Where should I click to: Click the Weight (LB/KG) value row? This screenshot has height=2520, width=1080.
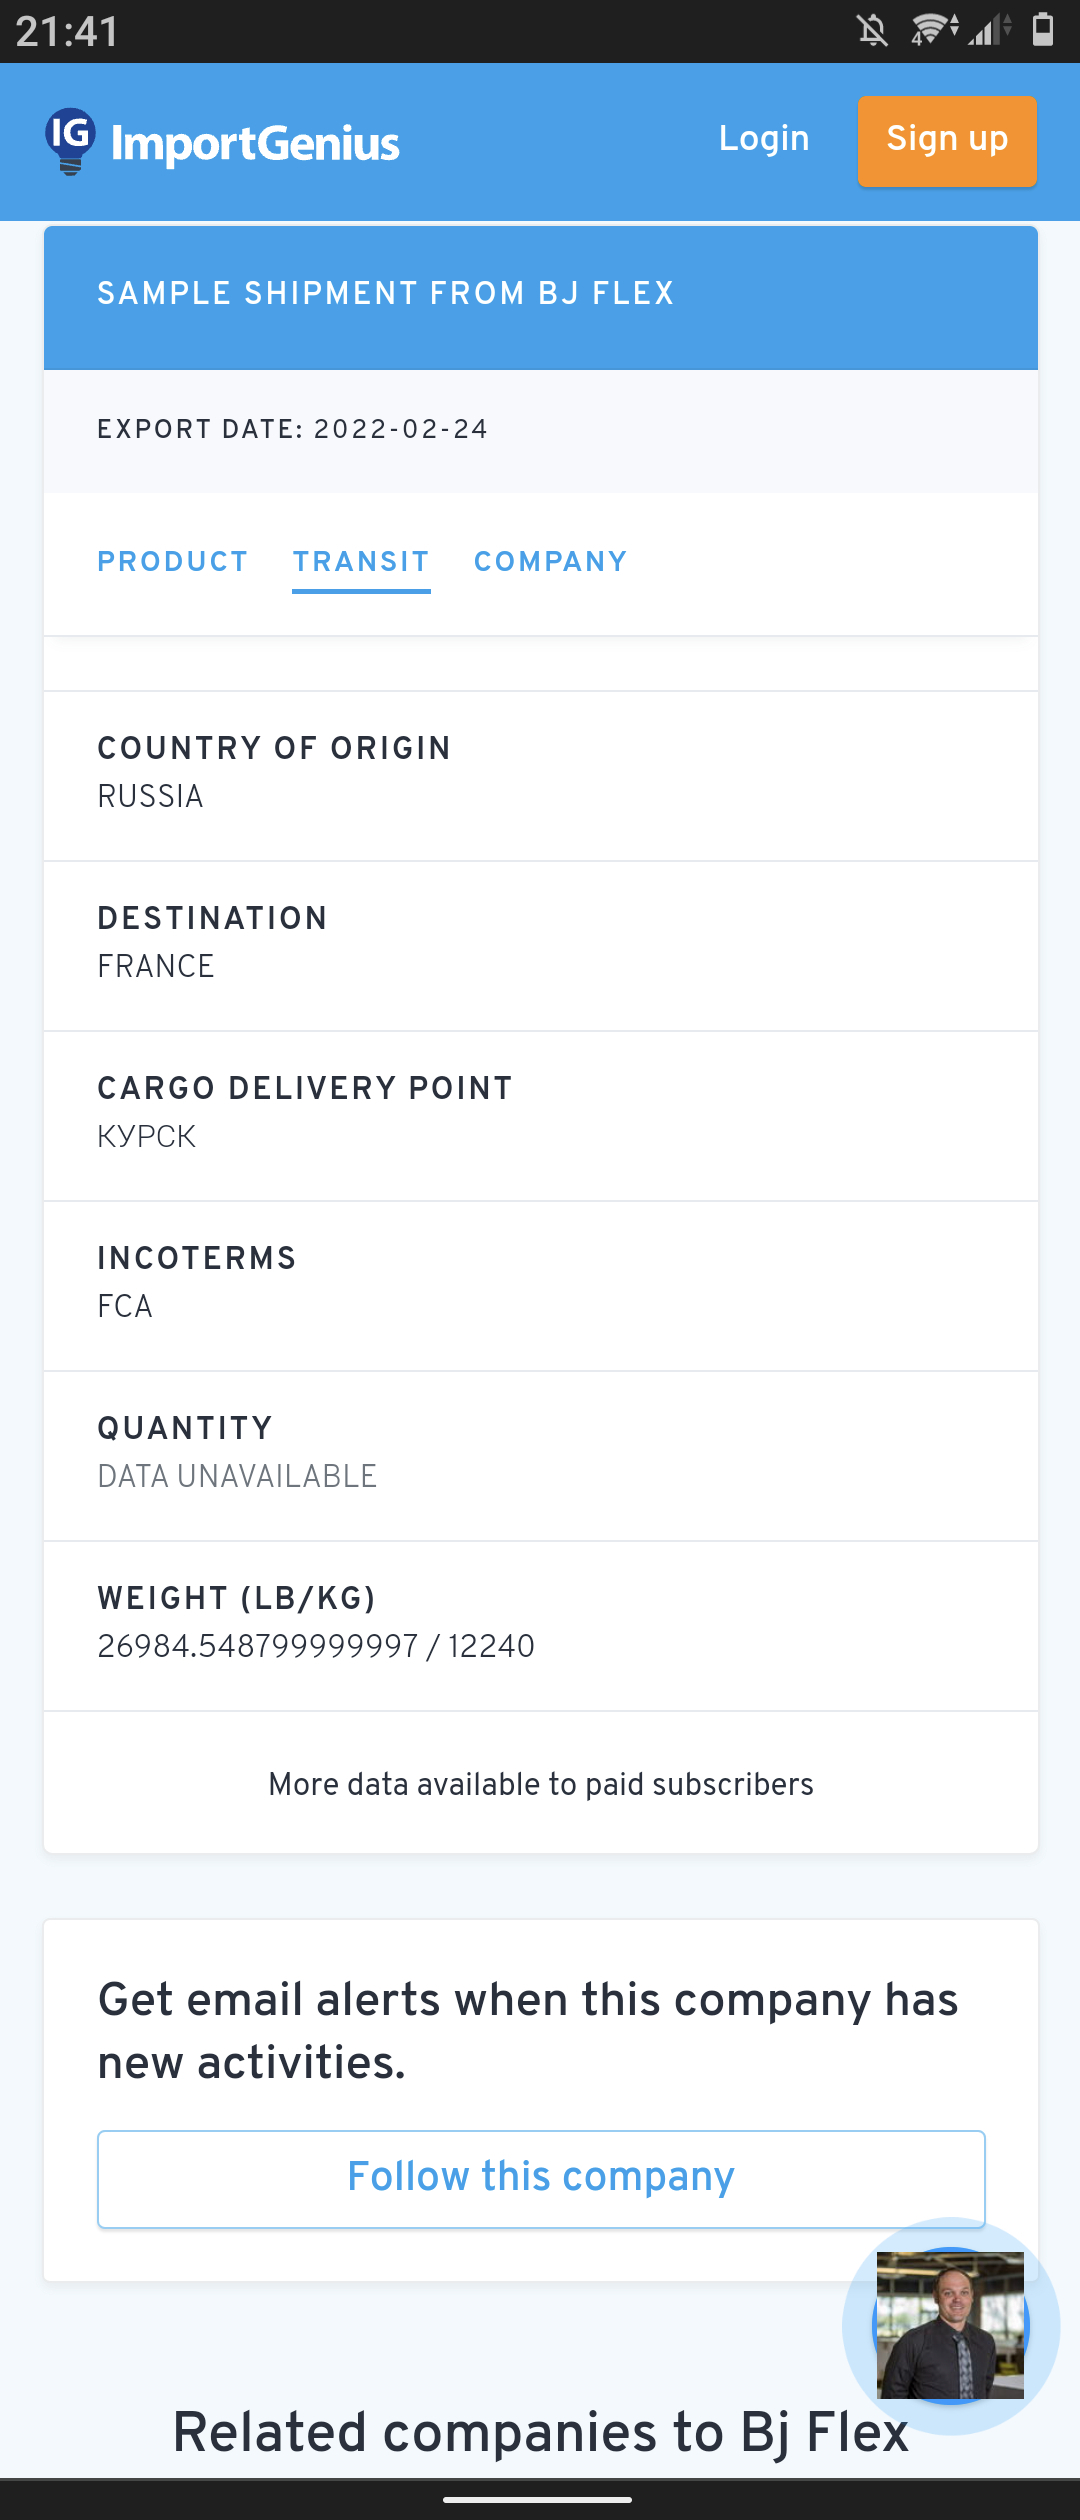(540, 1624)
